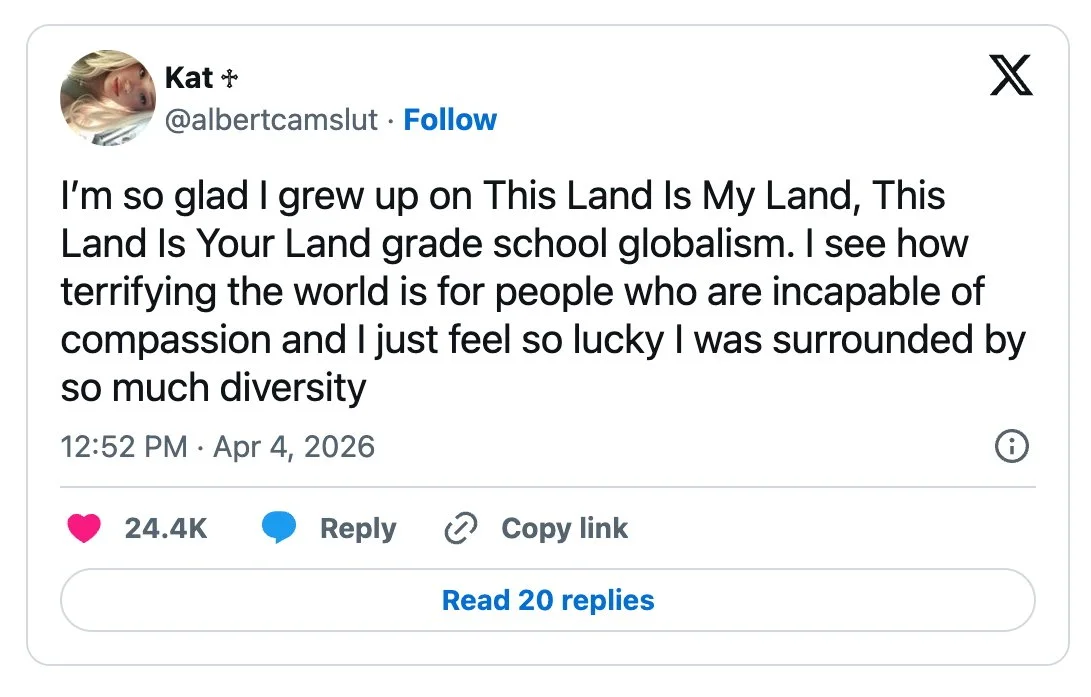The width and height of the screenshot is (1091, 697).
Task: Click the tweet's first line of text
Action: (x=503, y=197)
